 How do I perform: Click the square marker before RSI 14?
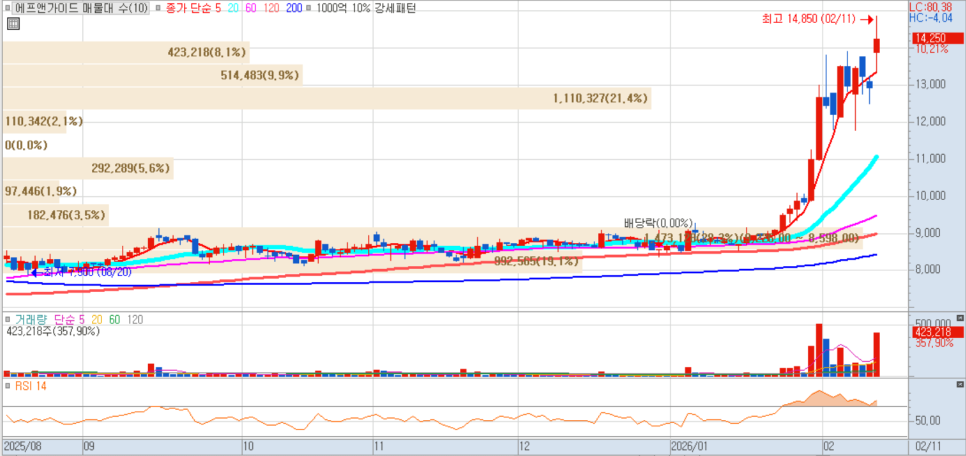[9, 386]
